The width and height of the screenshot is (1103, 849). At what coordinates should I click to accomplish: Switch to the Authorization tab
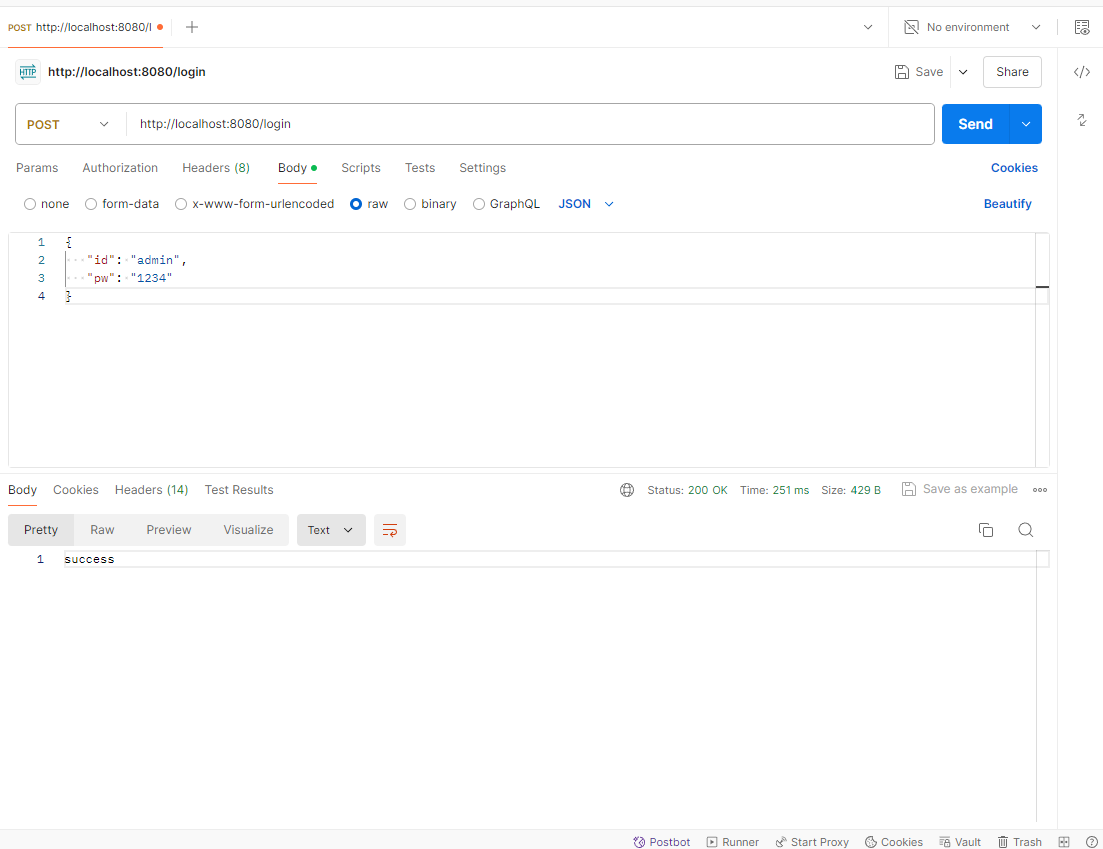coord(120,167)
